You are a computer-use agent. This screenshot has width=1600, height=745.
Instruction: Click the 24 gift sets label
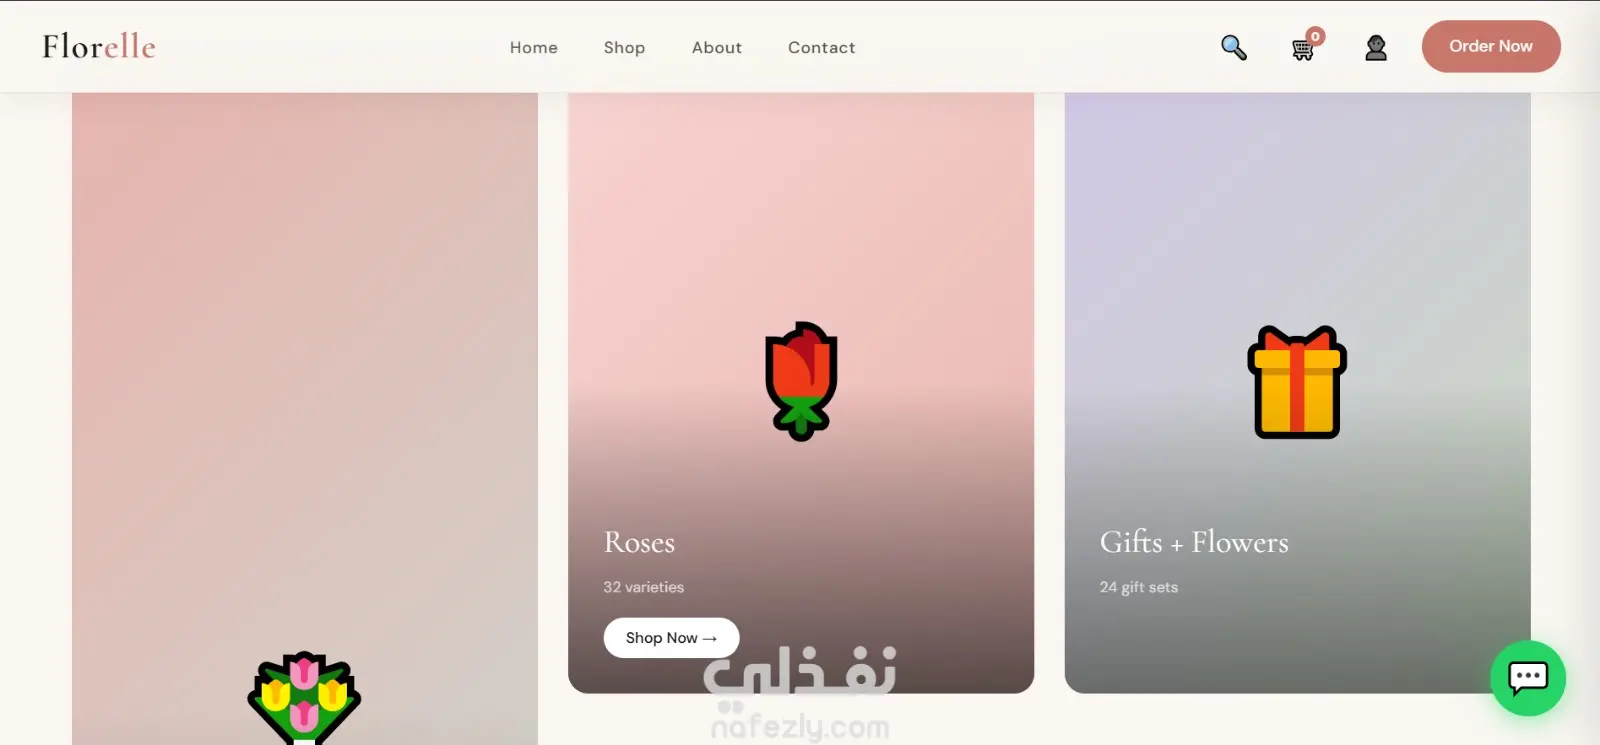1139,587
